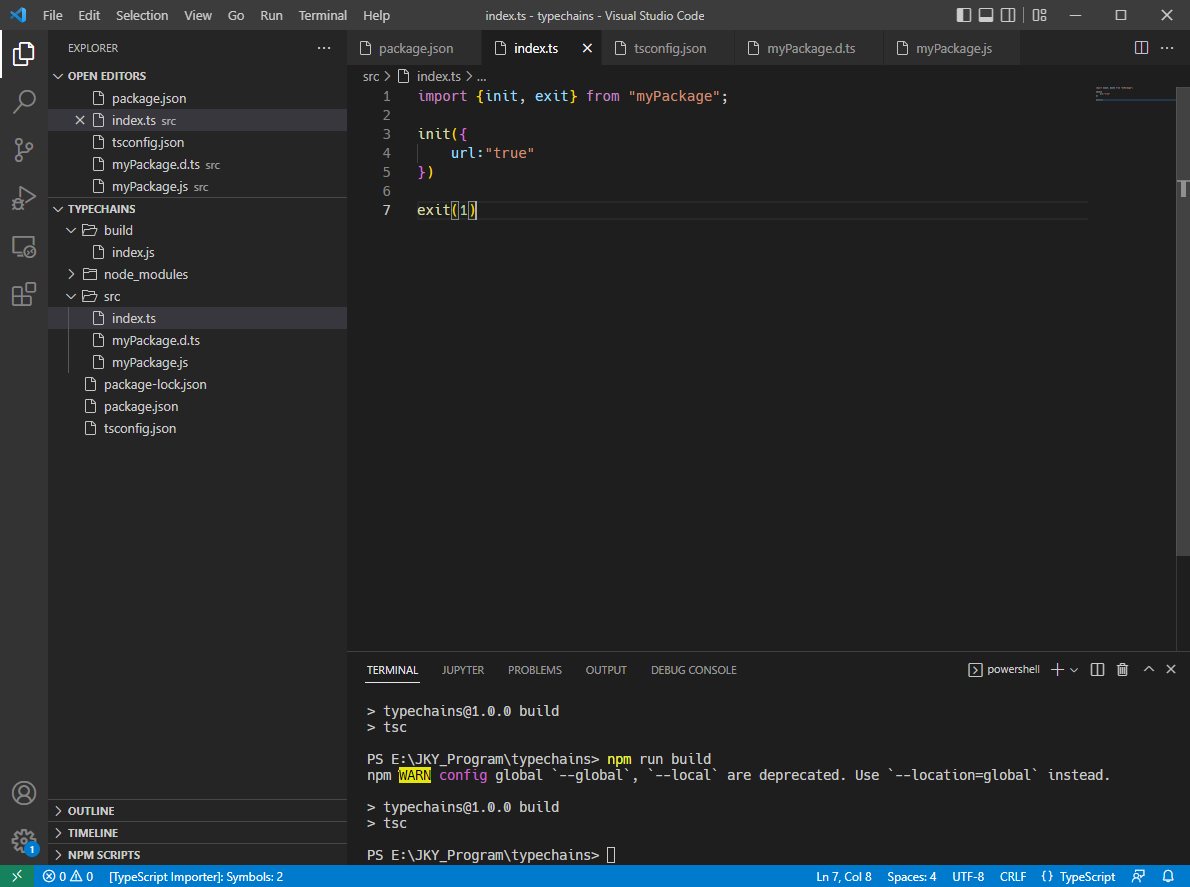Split the editor right

[x=1141, y=48]
